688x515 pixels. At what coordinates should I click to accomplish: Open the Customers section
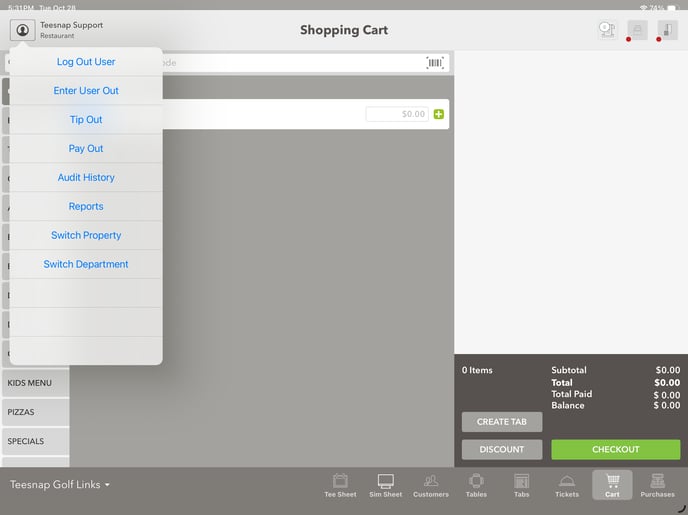[x=431, y=485]
